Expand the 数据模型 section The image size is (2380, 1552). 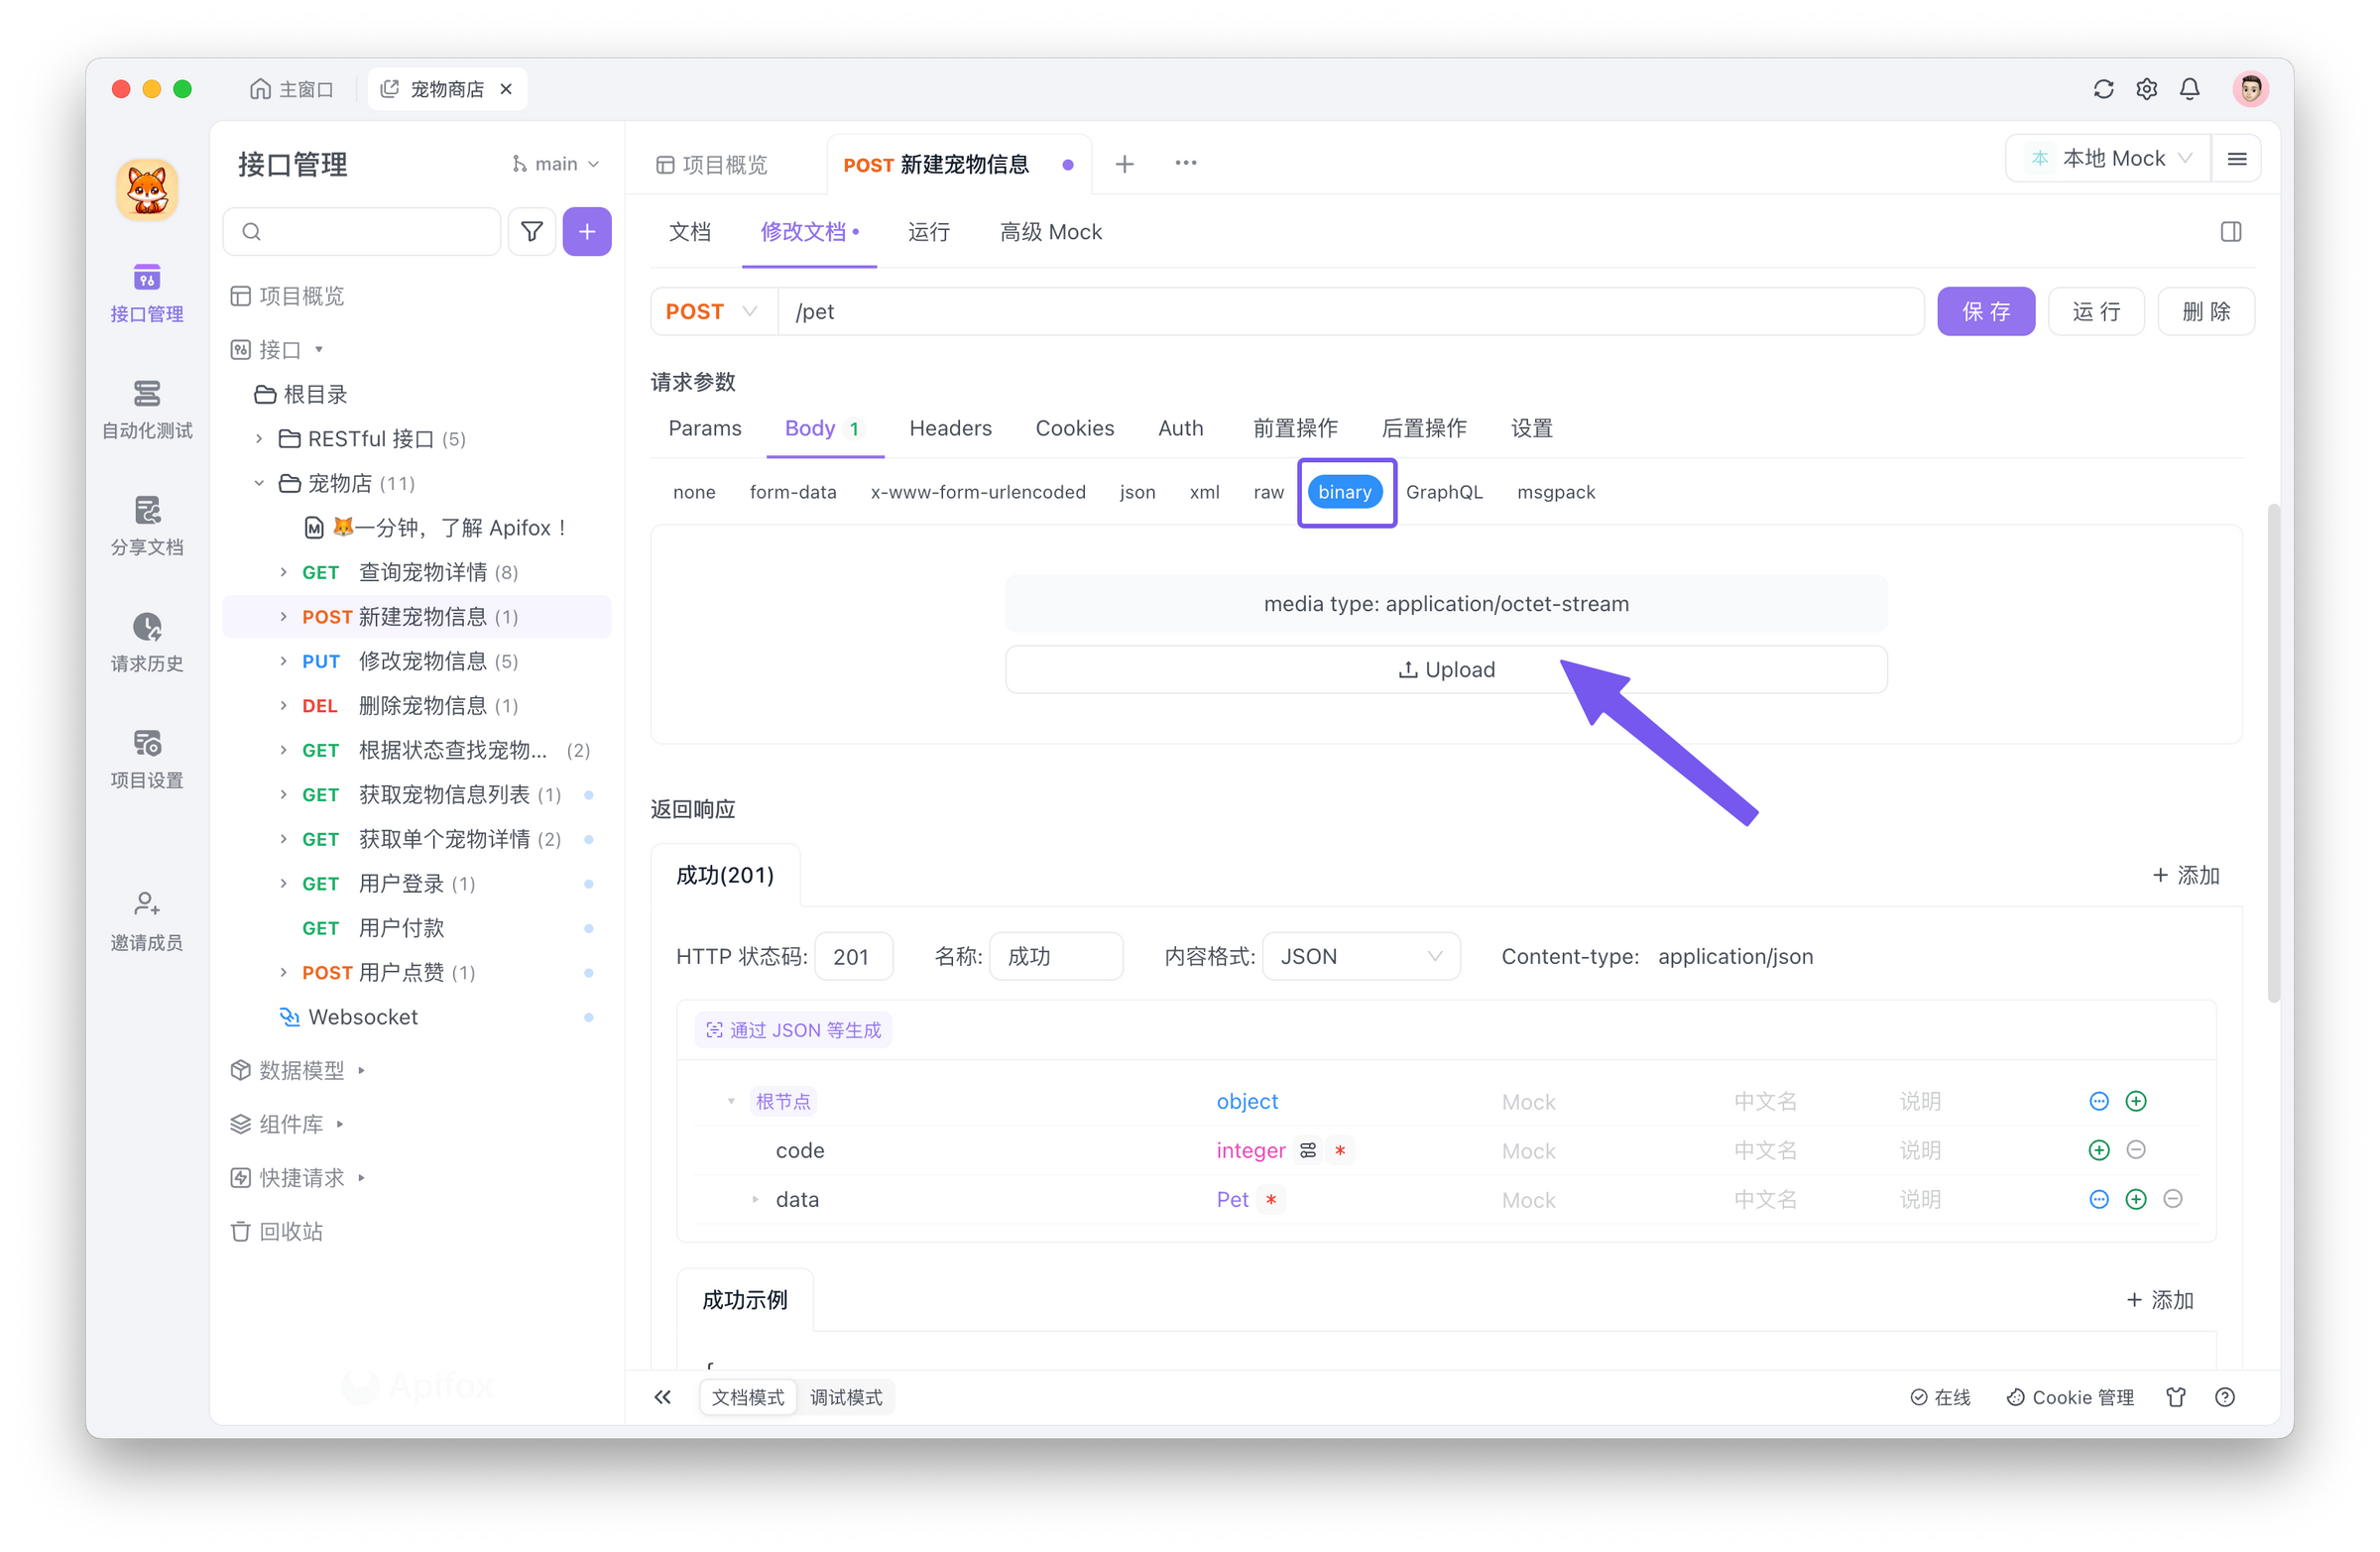(362, 1070)
